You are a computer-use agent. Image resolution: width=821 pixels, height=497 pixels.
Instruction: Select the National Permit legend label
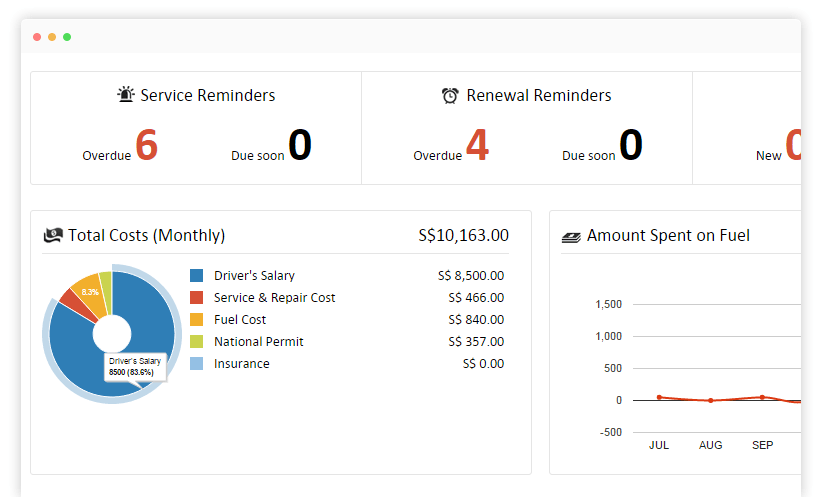click(259, 341)
